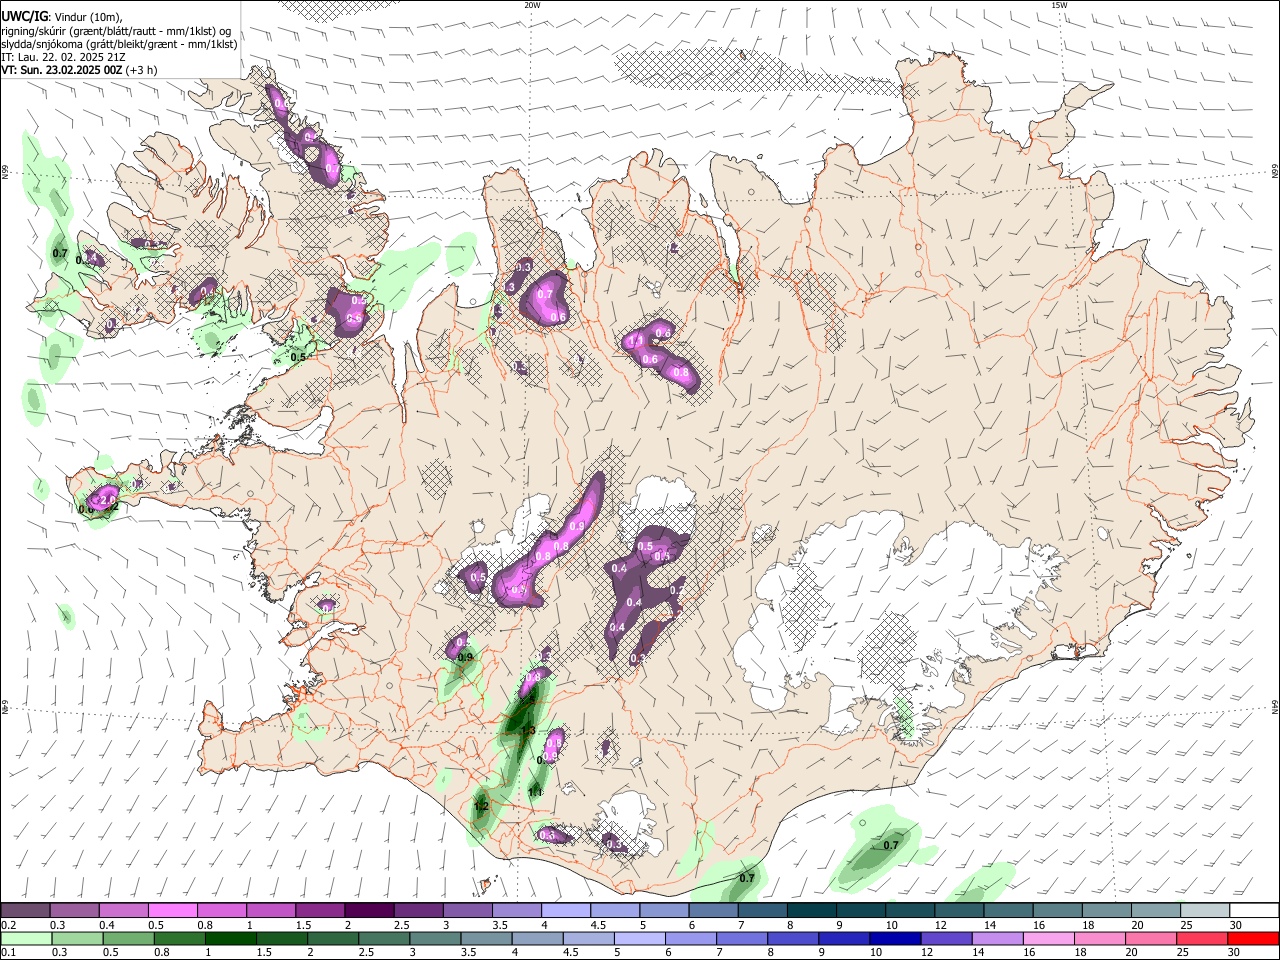1280x960 pixels.
Task: Click the '1.3' rain value on the map
Action: (529, 731)
